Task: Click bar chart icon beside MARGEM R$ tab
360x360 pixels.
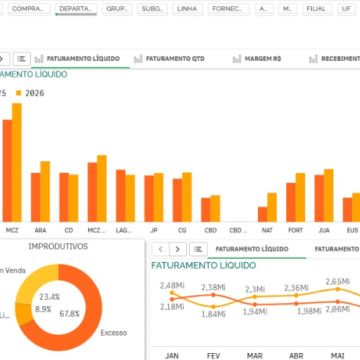Action: click(237, 59)
